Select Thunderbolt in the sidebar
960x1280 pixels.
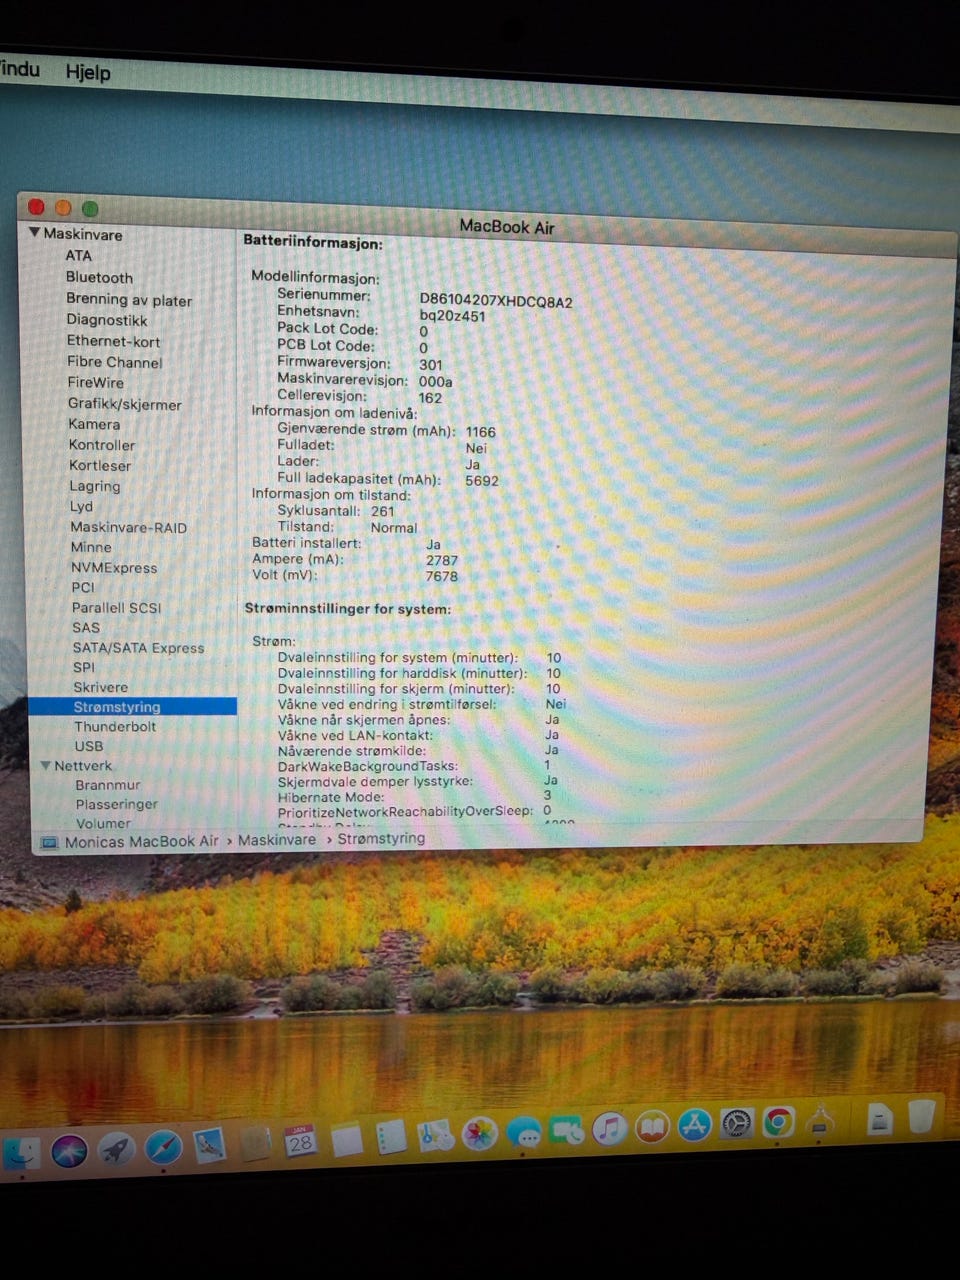[115, 726]
